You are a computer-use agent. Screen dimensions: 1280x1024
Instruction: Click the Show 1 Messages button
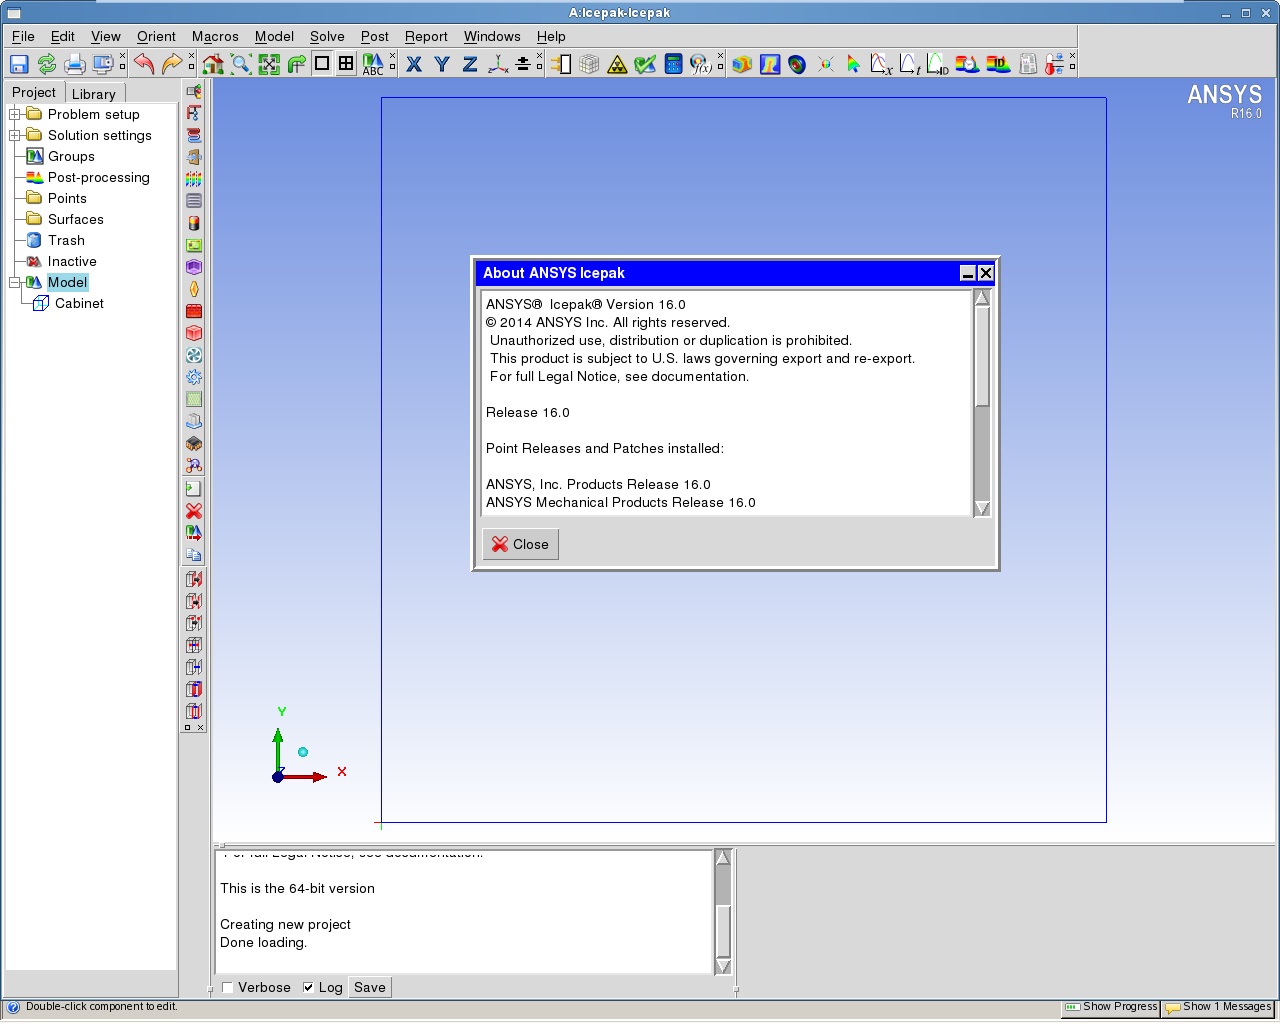click(1218, 1007)
